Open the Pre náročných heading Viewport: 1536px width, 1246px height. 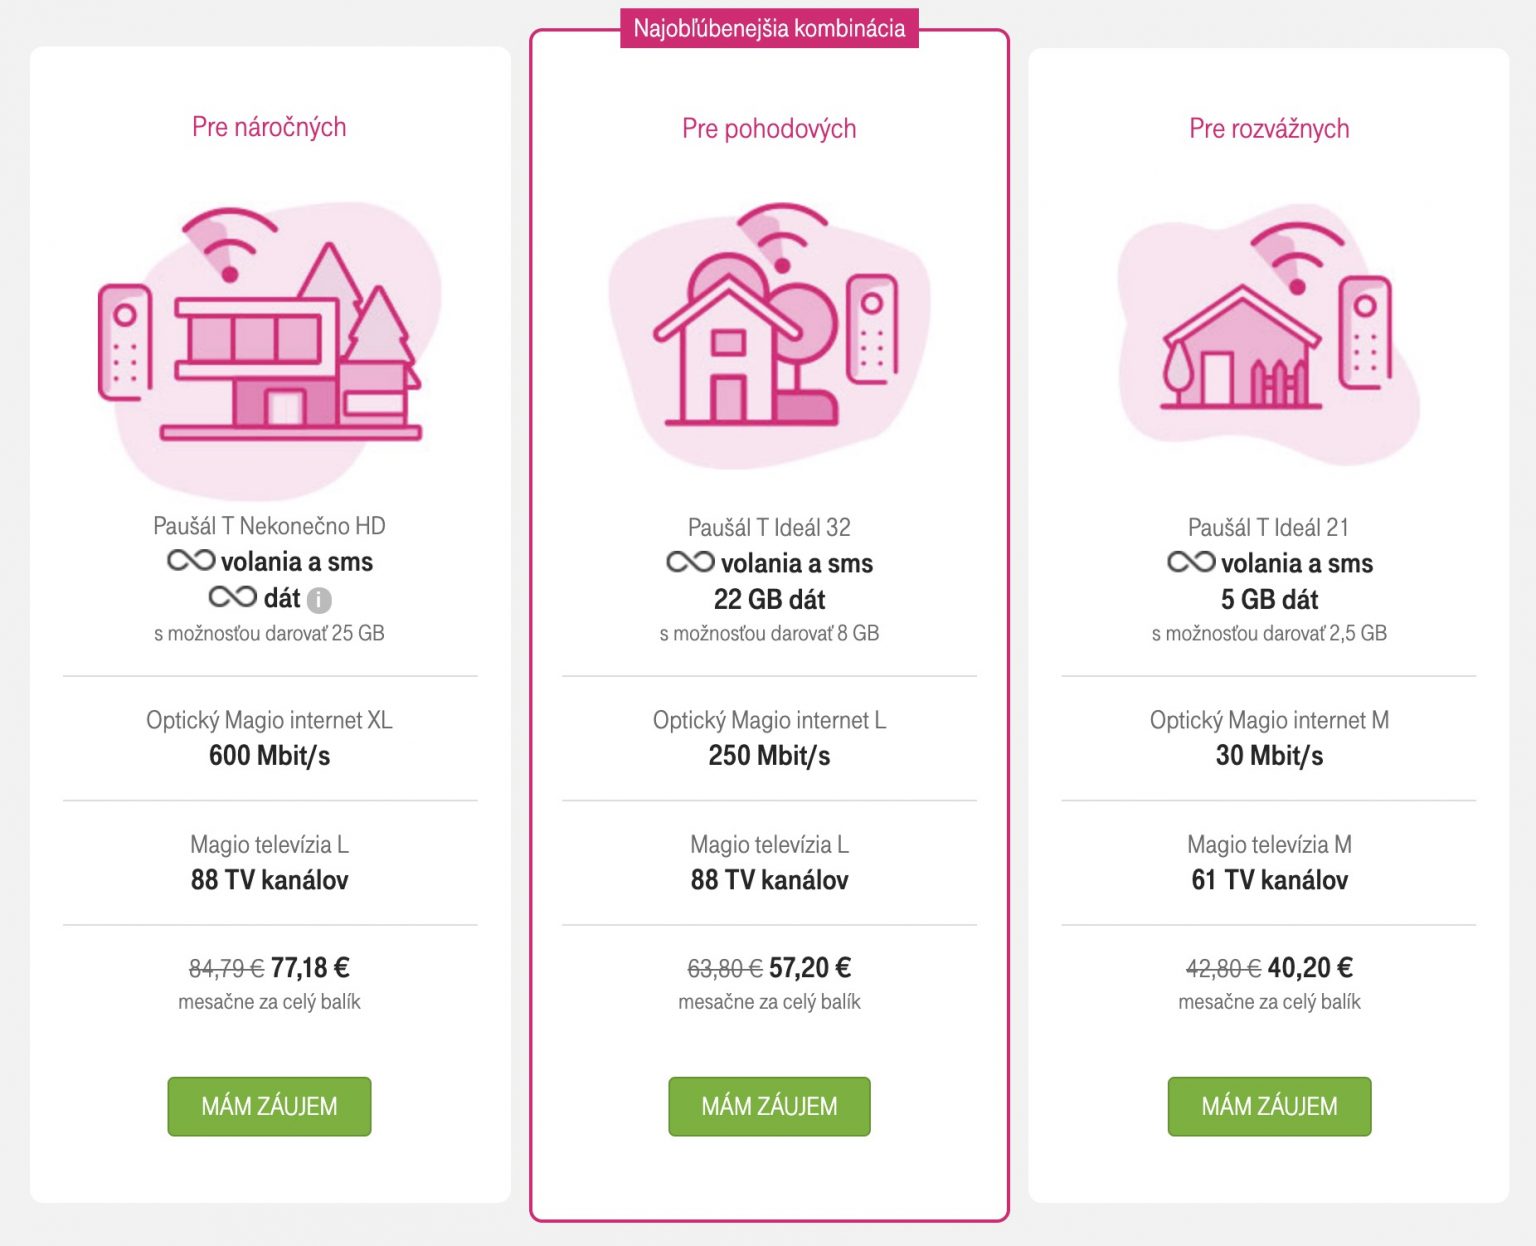pyautogui.click(x=269, y=127)
